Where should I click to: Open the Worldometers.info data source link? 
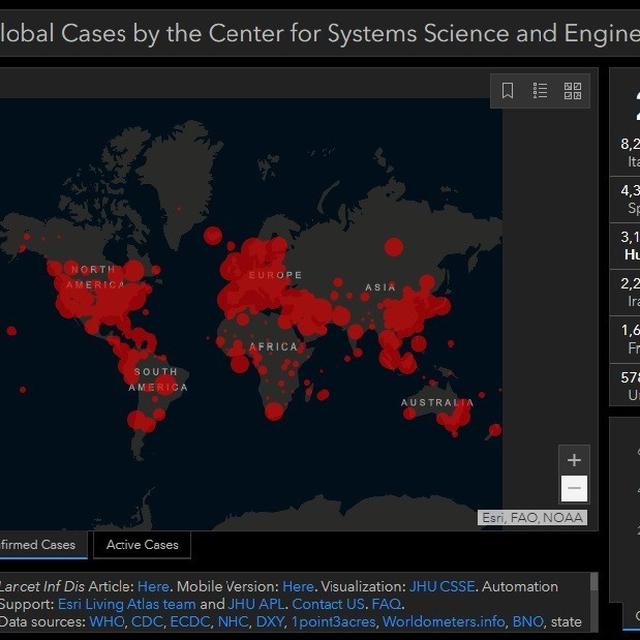tap(444, 622)
